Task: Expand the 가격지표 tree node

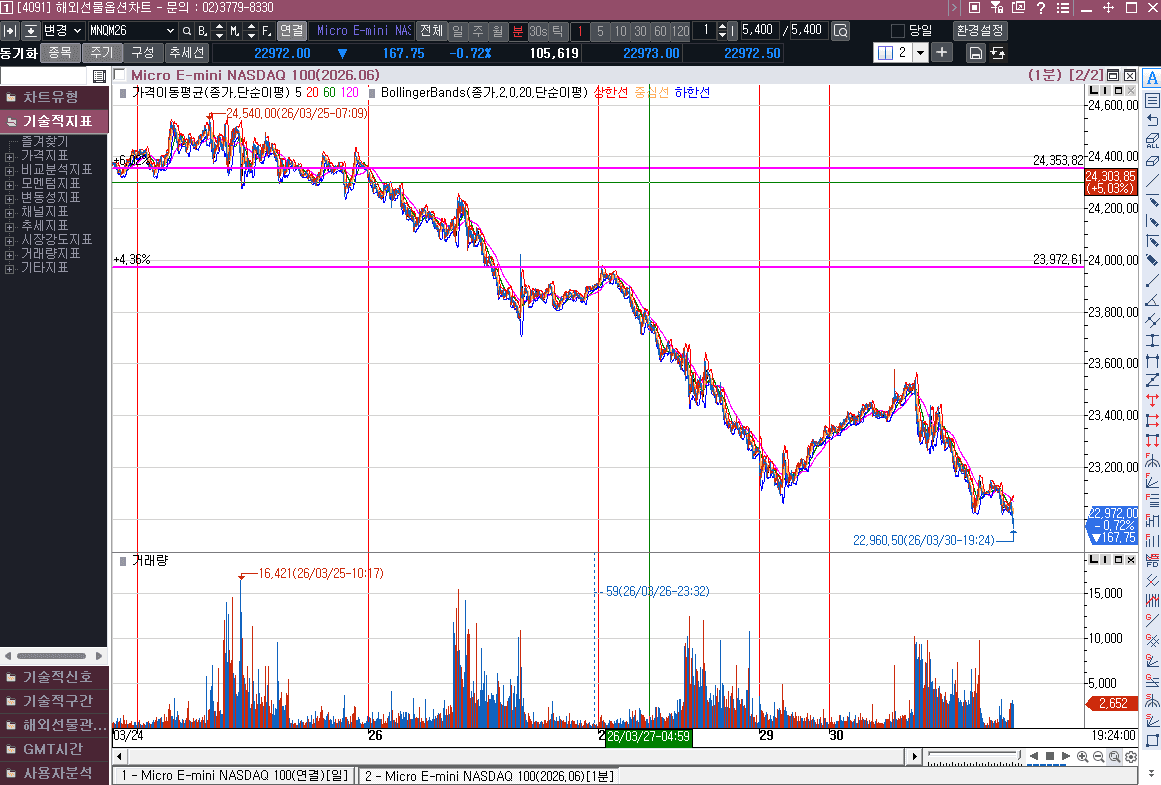Action: pos(9,156)
